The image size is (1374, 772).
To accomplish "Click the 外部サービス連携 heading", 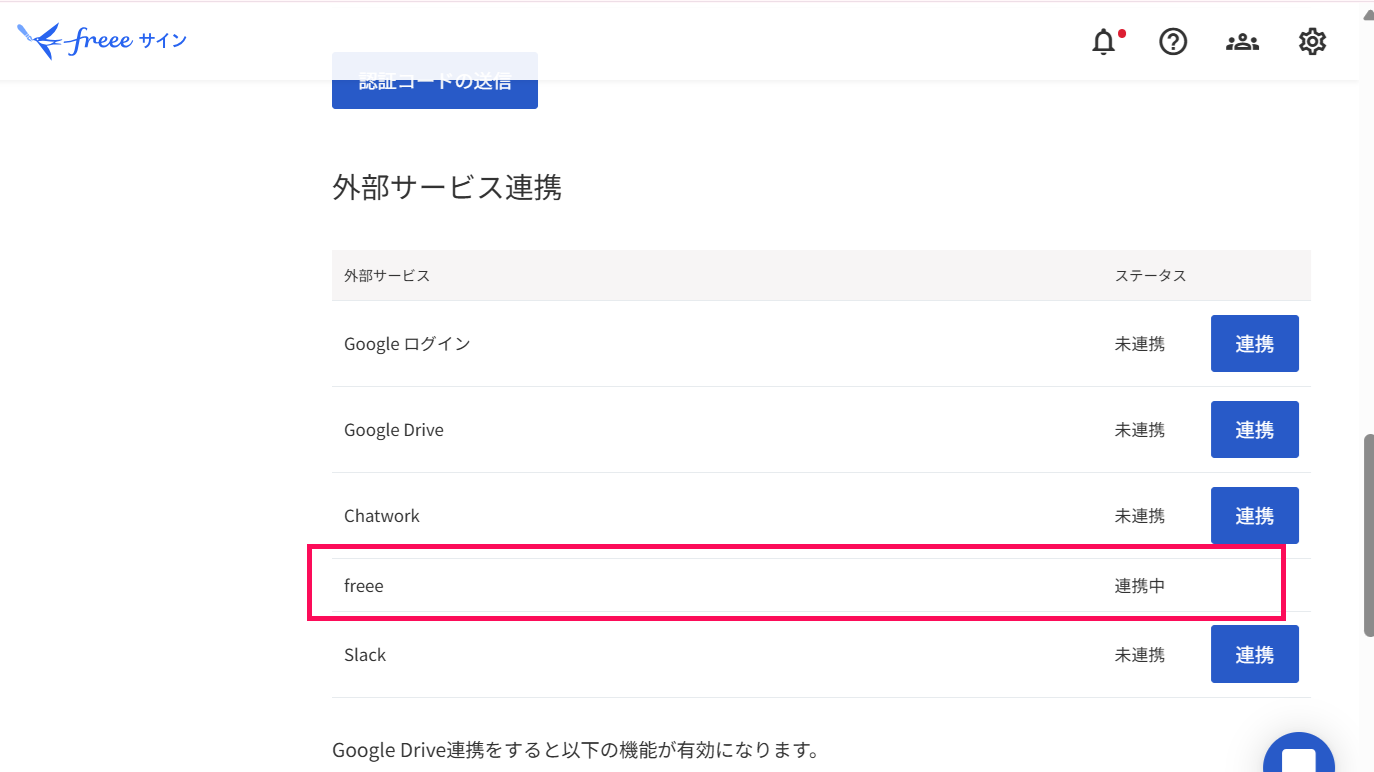I will (x=447, y=187).
